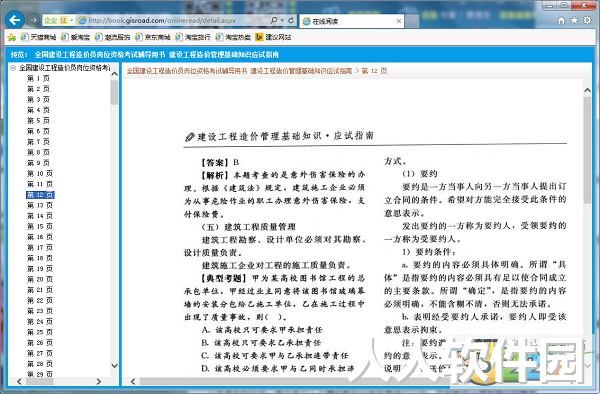The height and width of the screenshot is (394, 600).
Task: Click the browser Back arrow button
Action: tap(15, 20)
